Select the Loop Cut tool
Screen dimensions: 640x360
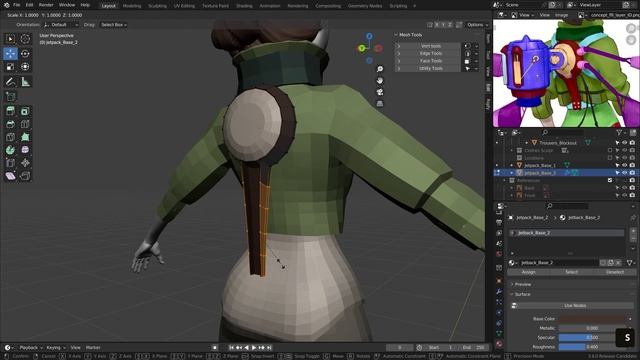tap(25, 124)
